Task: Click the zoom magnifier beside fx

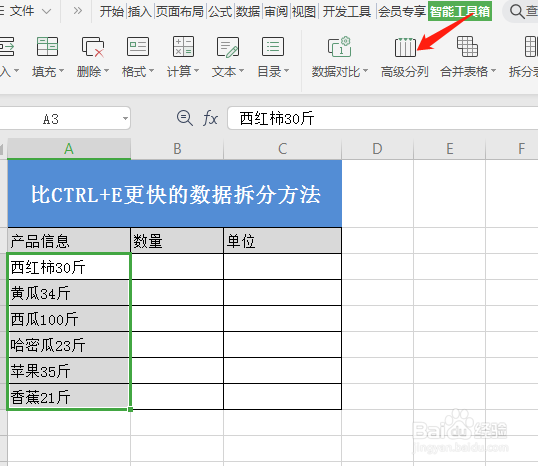Action: [x=185, y=118]
